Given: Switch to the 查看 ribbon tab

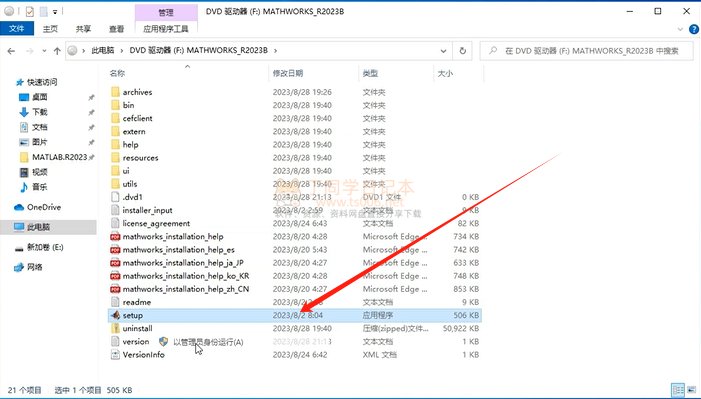Looking at the screenshot, I should [x=116, y=29].
